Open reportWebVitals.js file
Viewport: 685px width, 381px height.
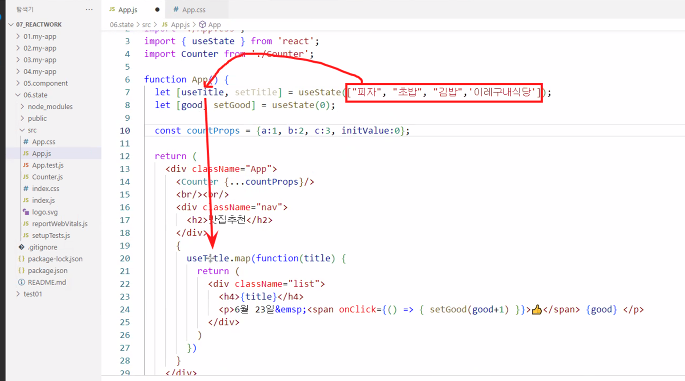pyautogui.click(x=59, y=224)
